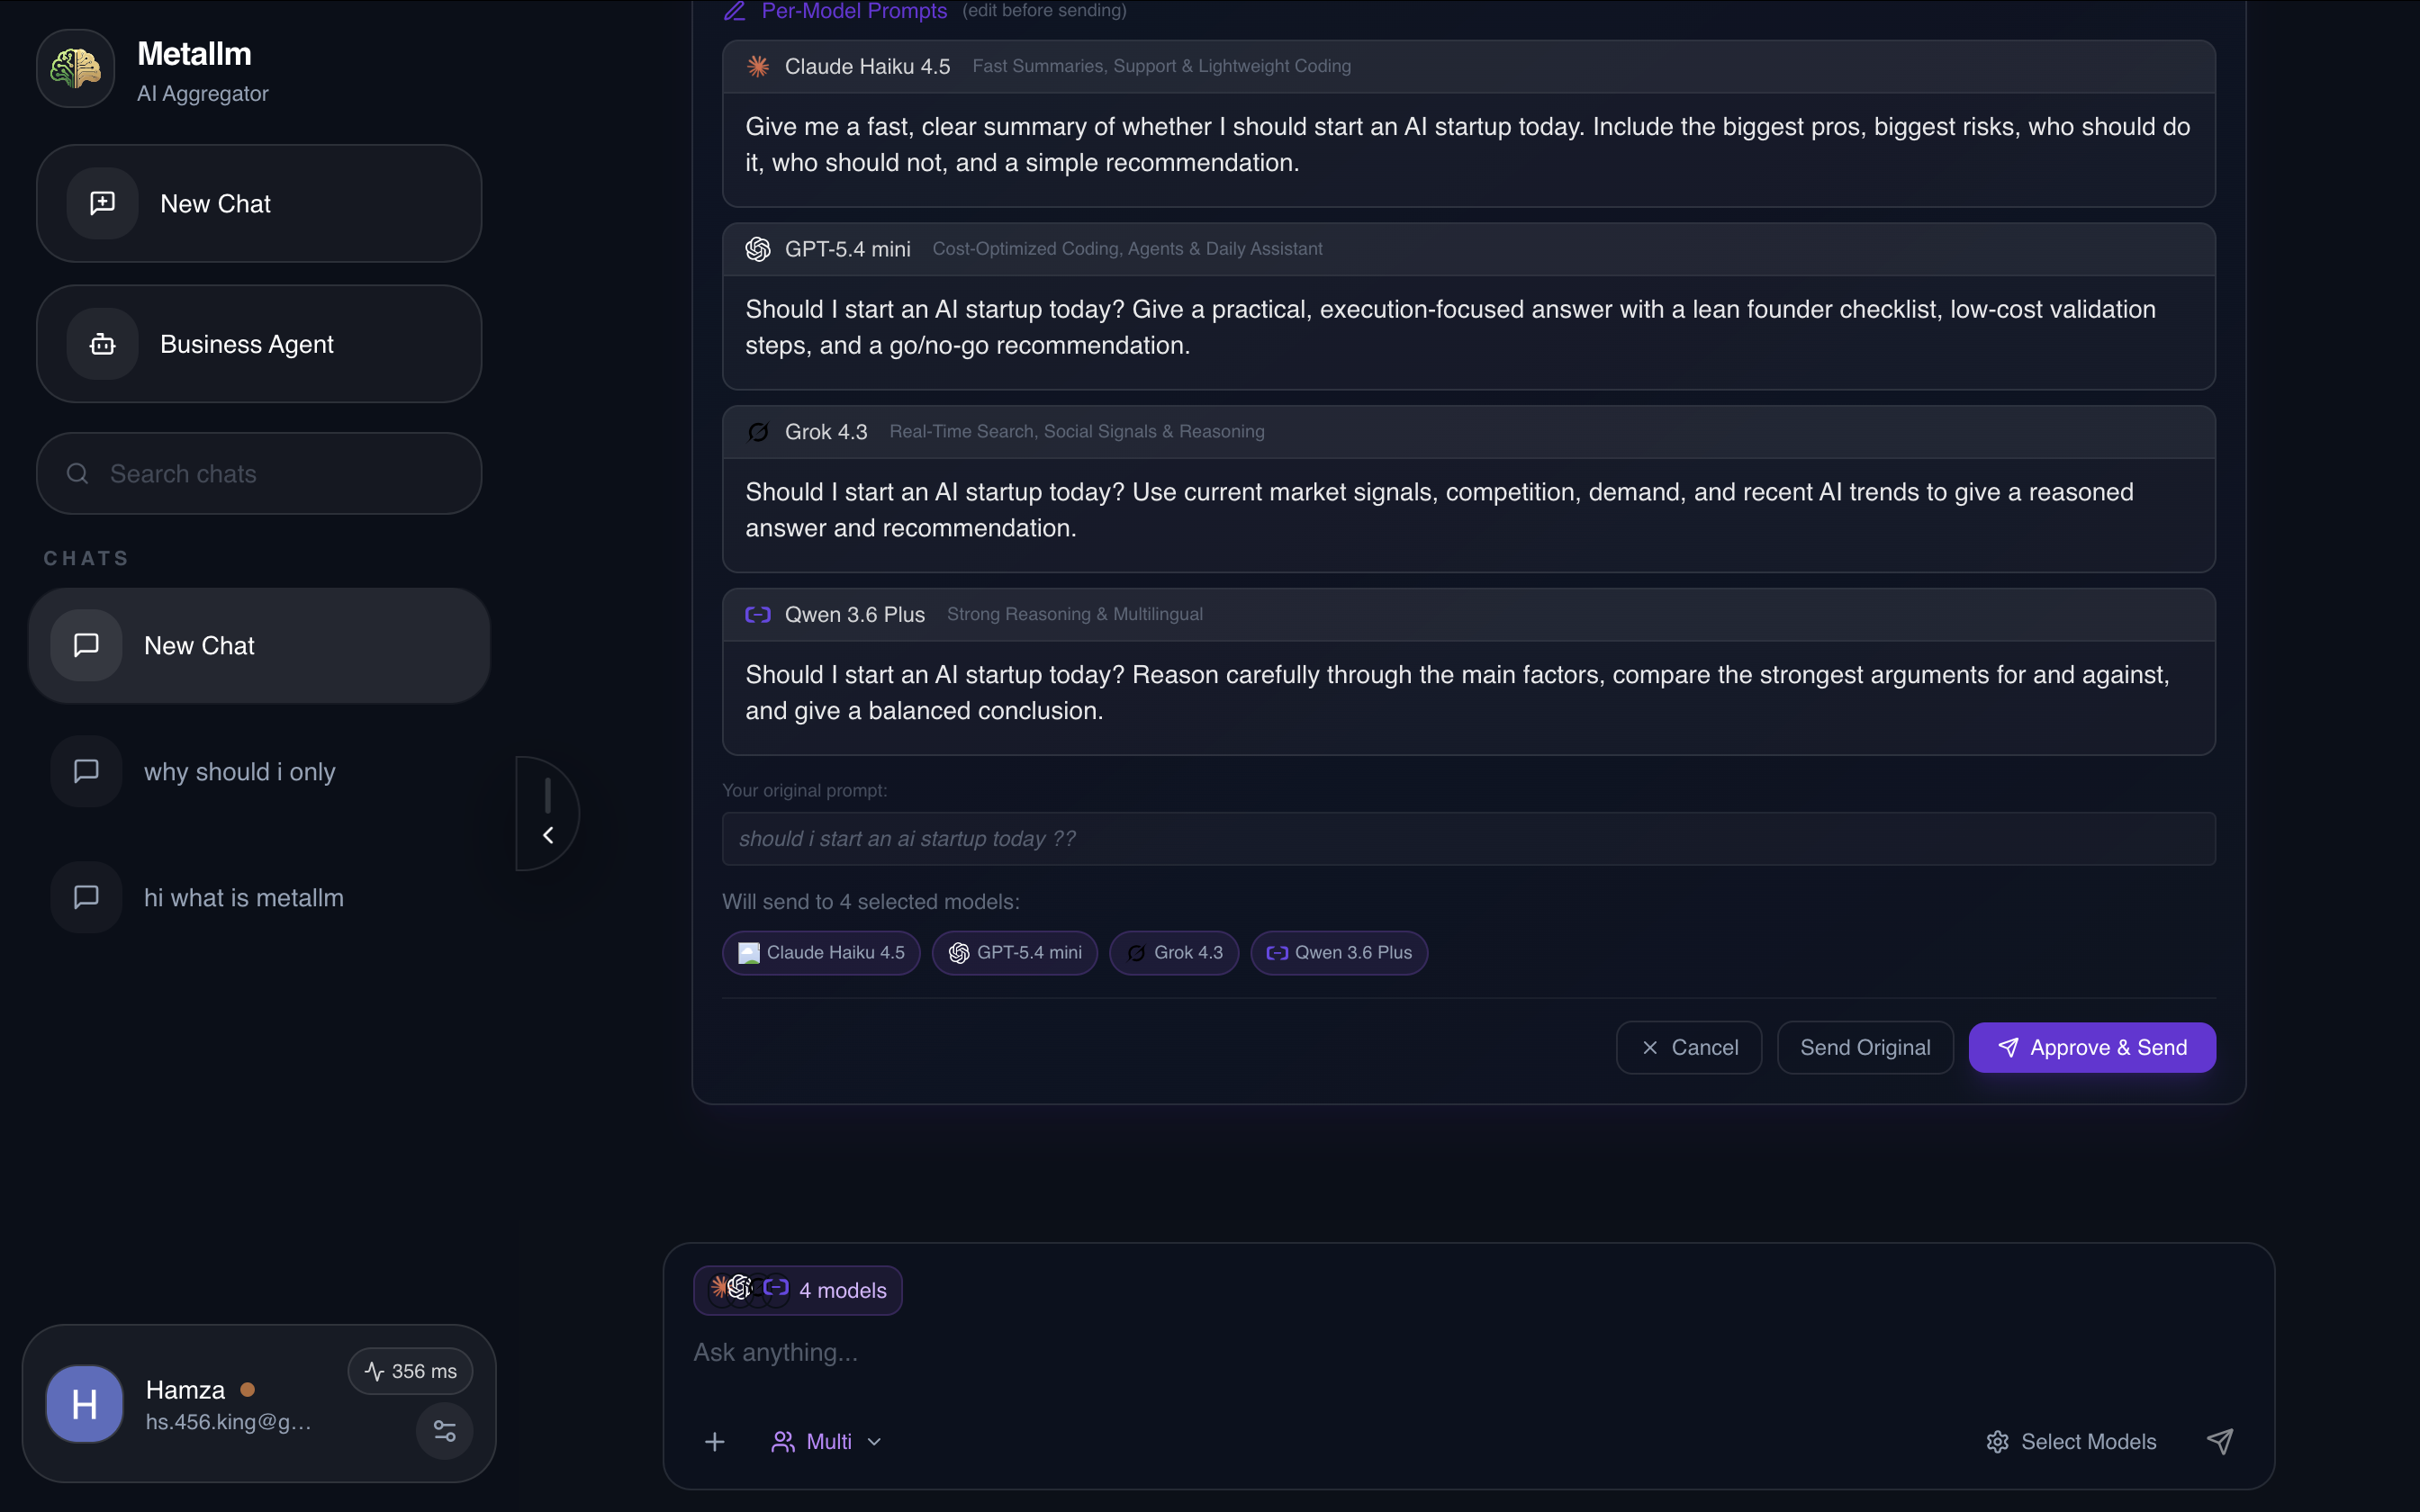
Task: Click the GPT-5.4 mini model chip
Action: click(1015, 953)
